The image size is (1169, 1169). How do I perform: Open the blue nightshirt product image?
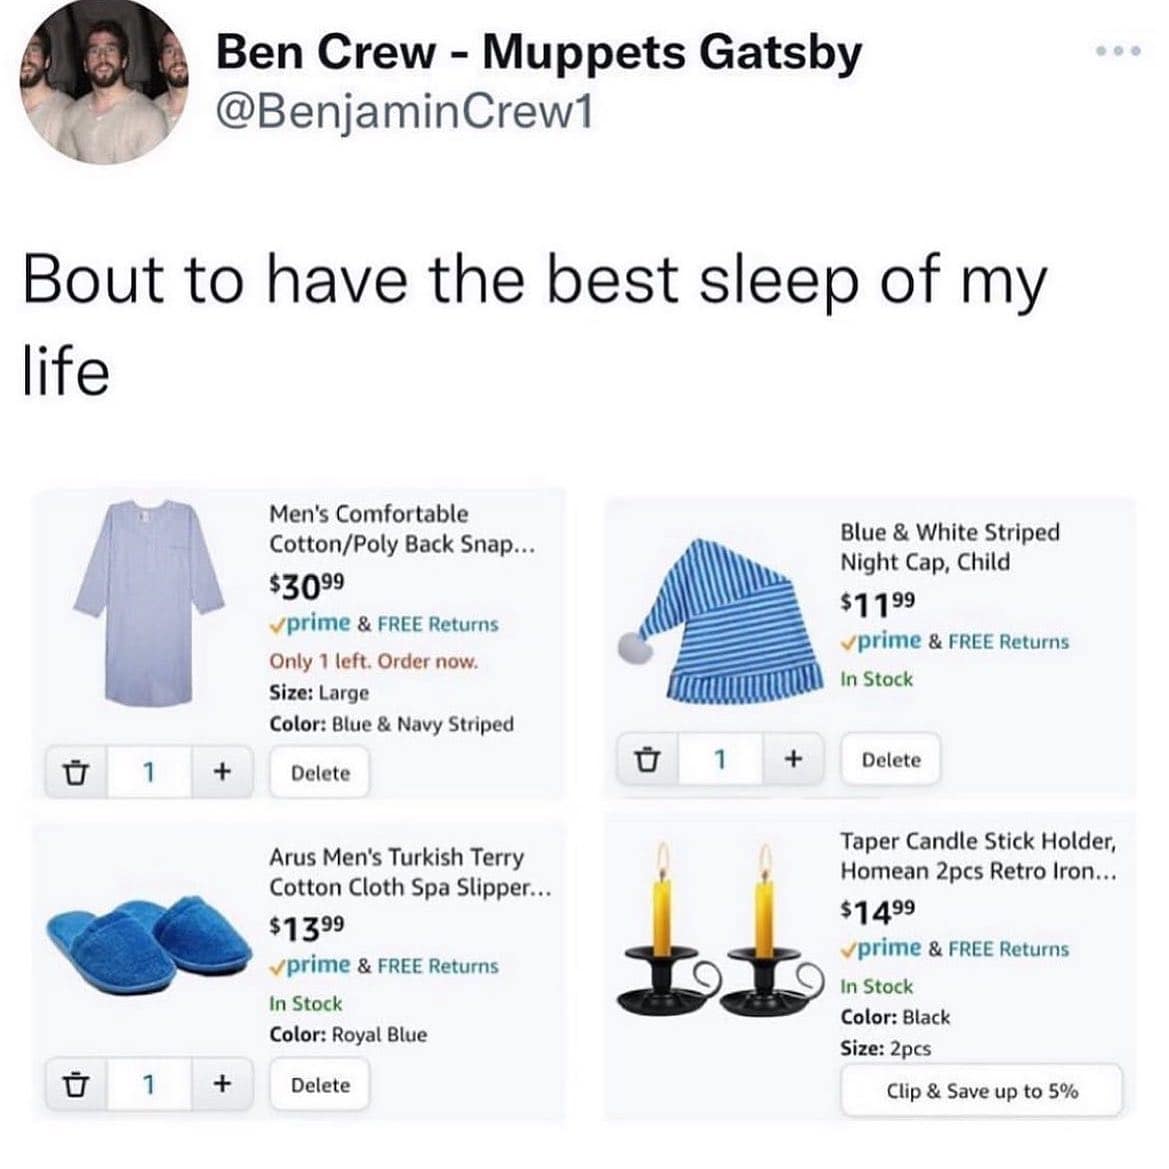147,605
